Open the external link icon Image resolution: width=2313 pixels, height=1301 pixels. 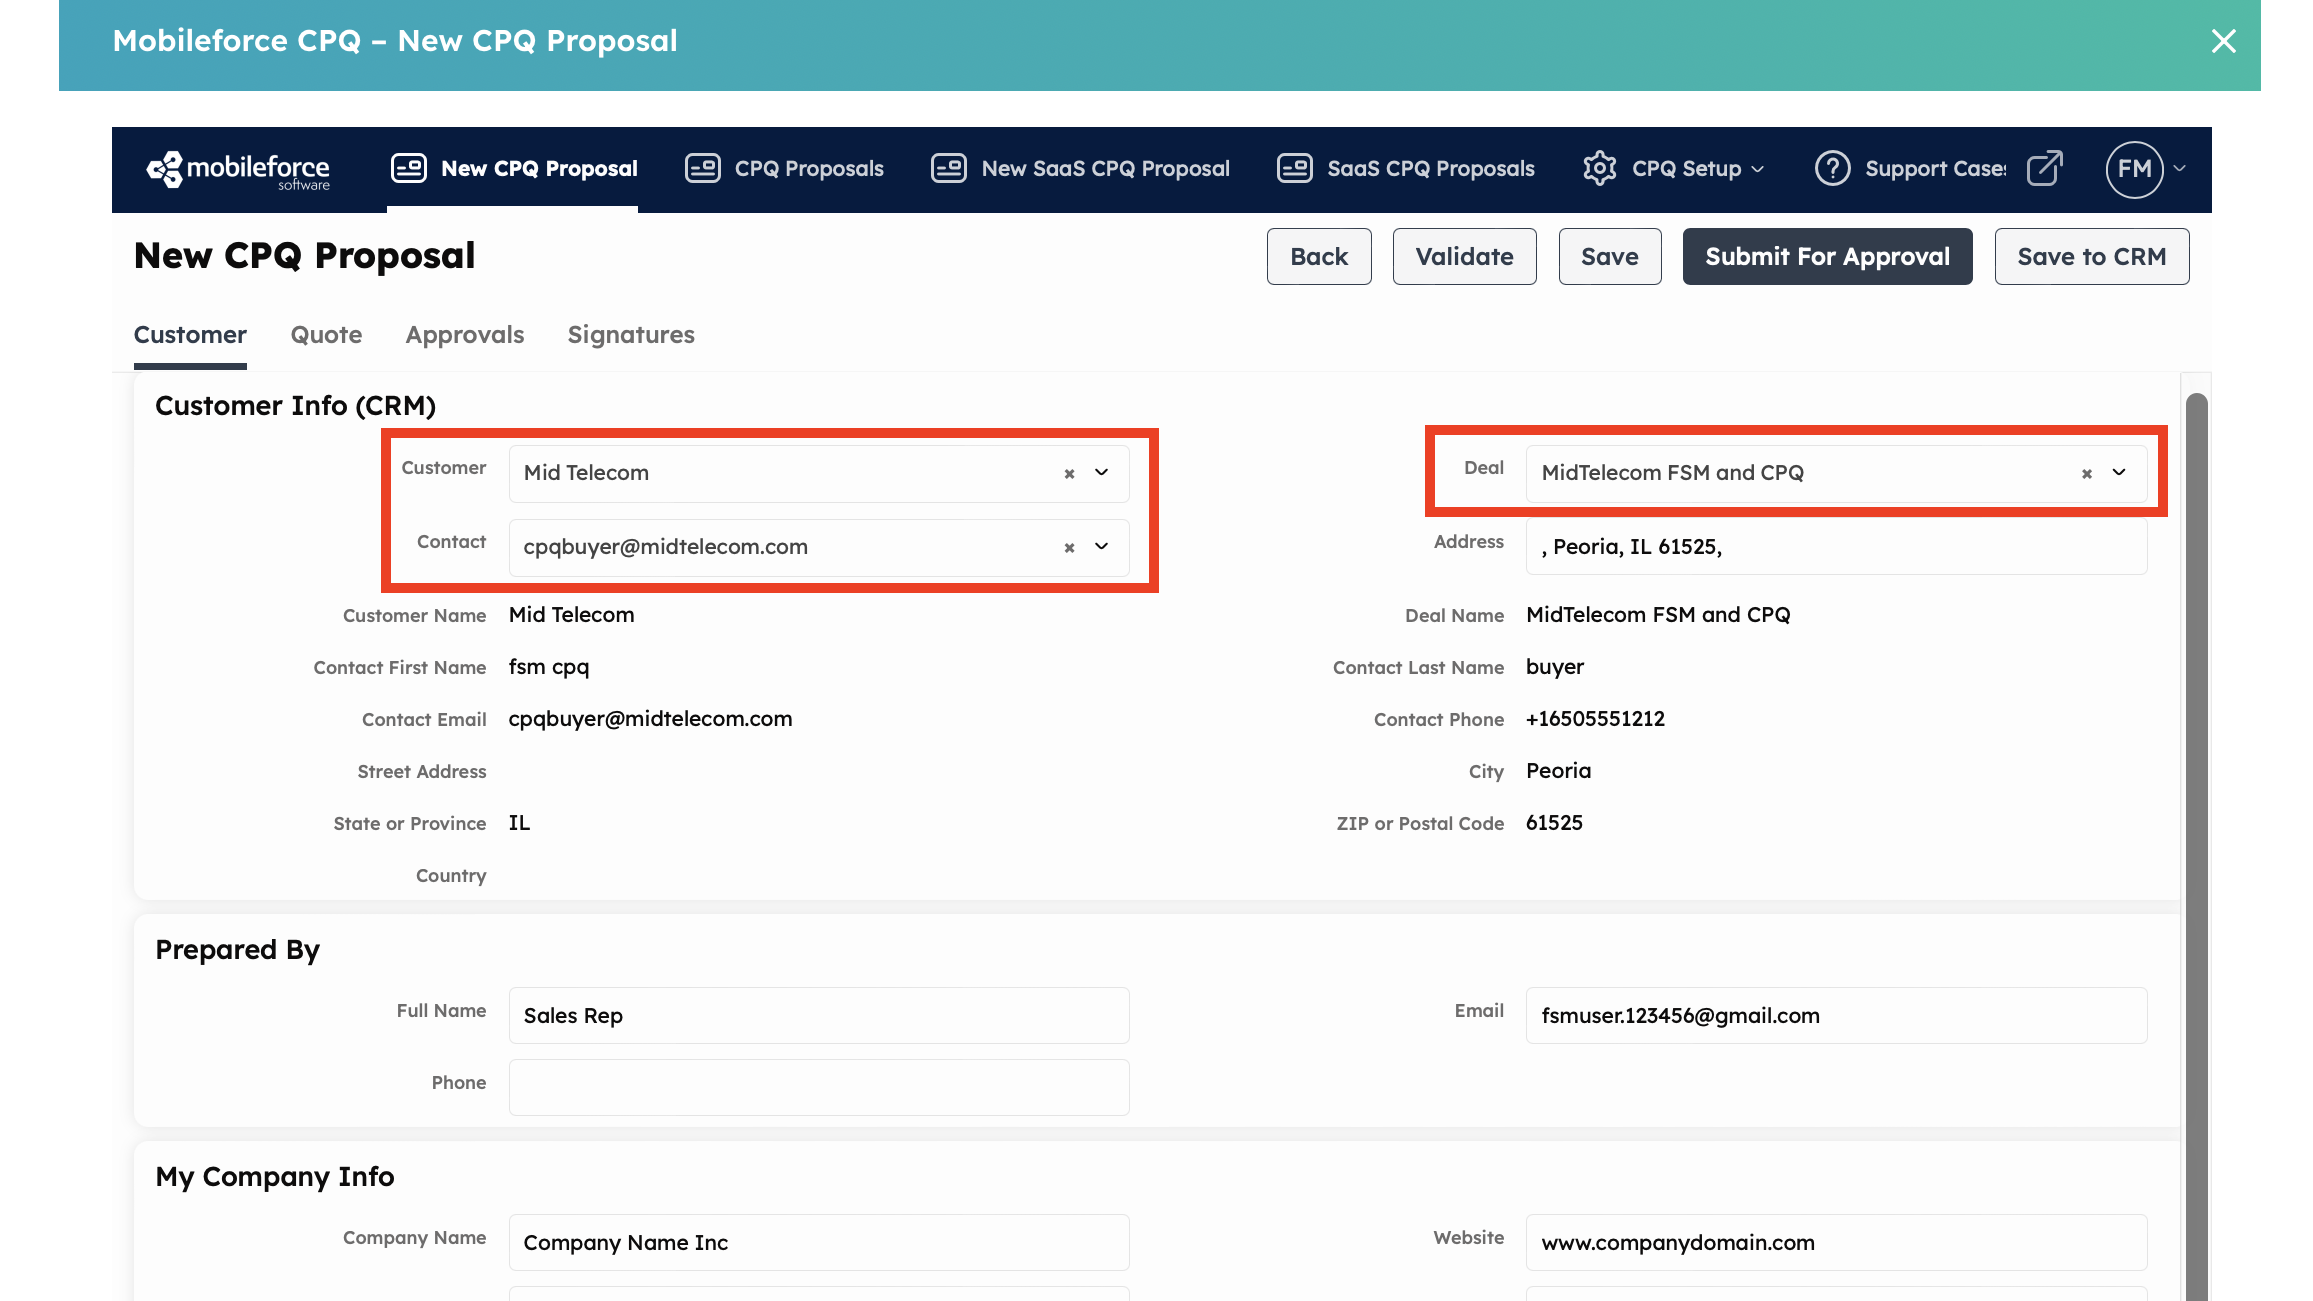point(2044,168)
